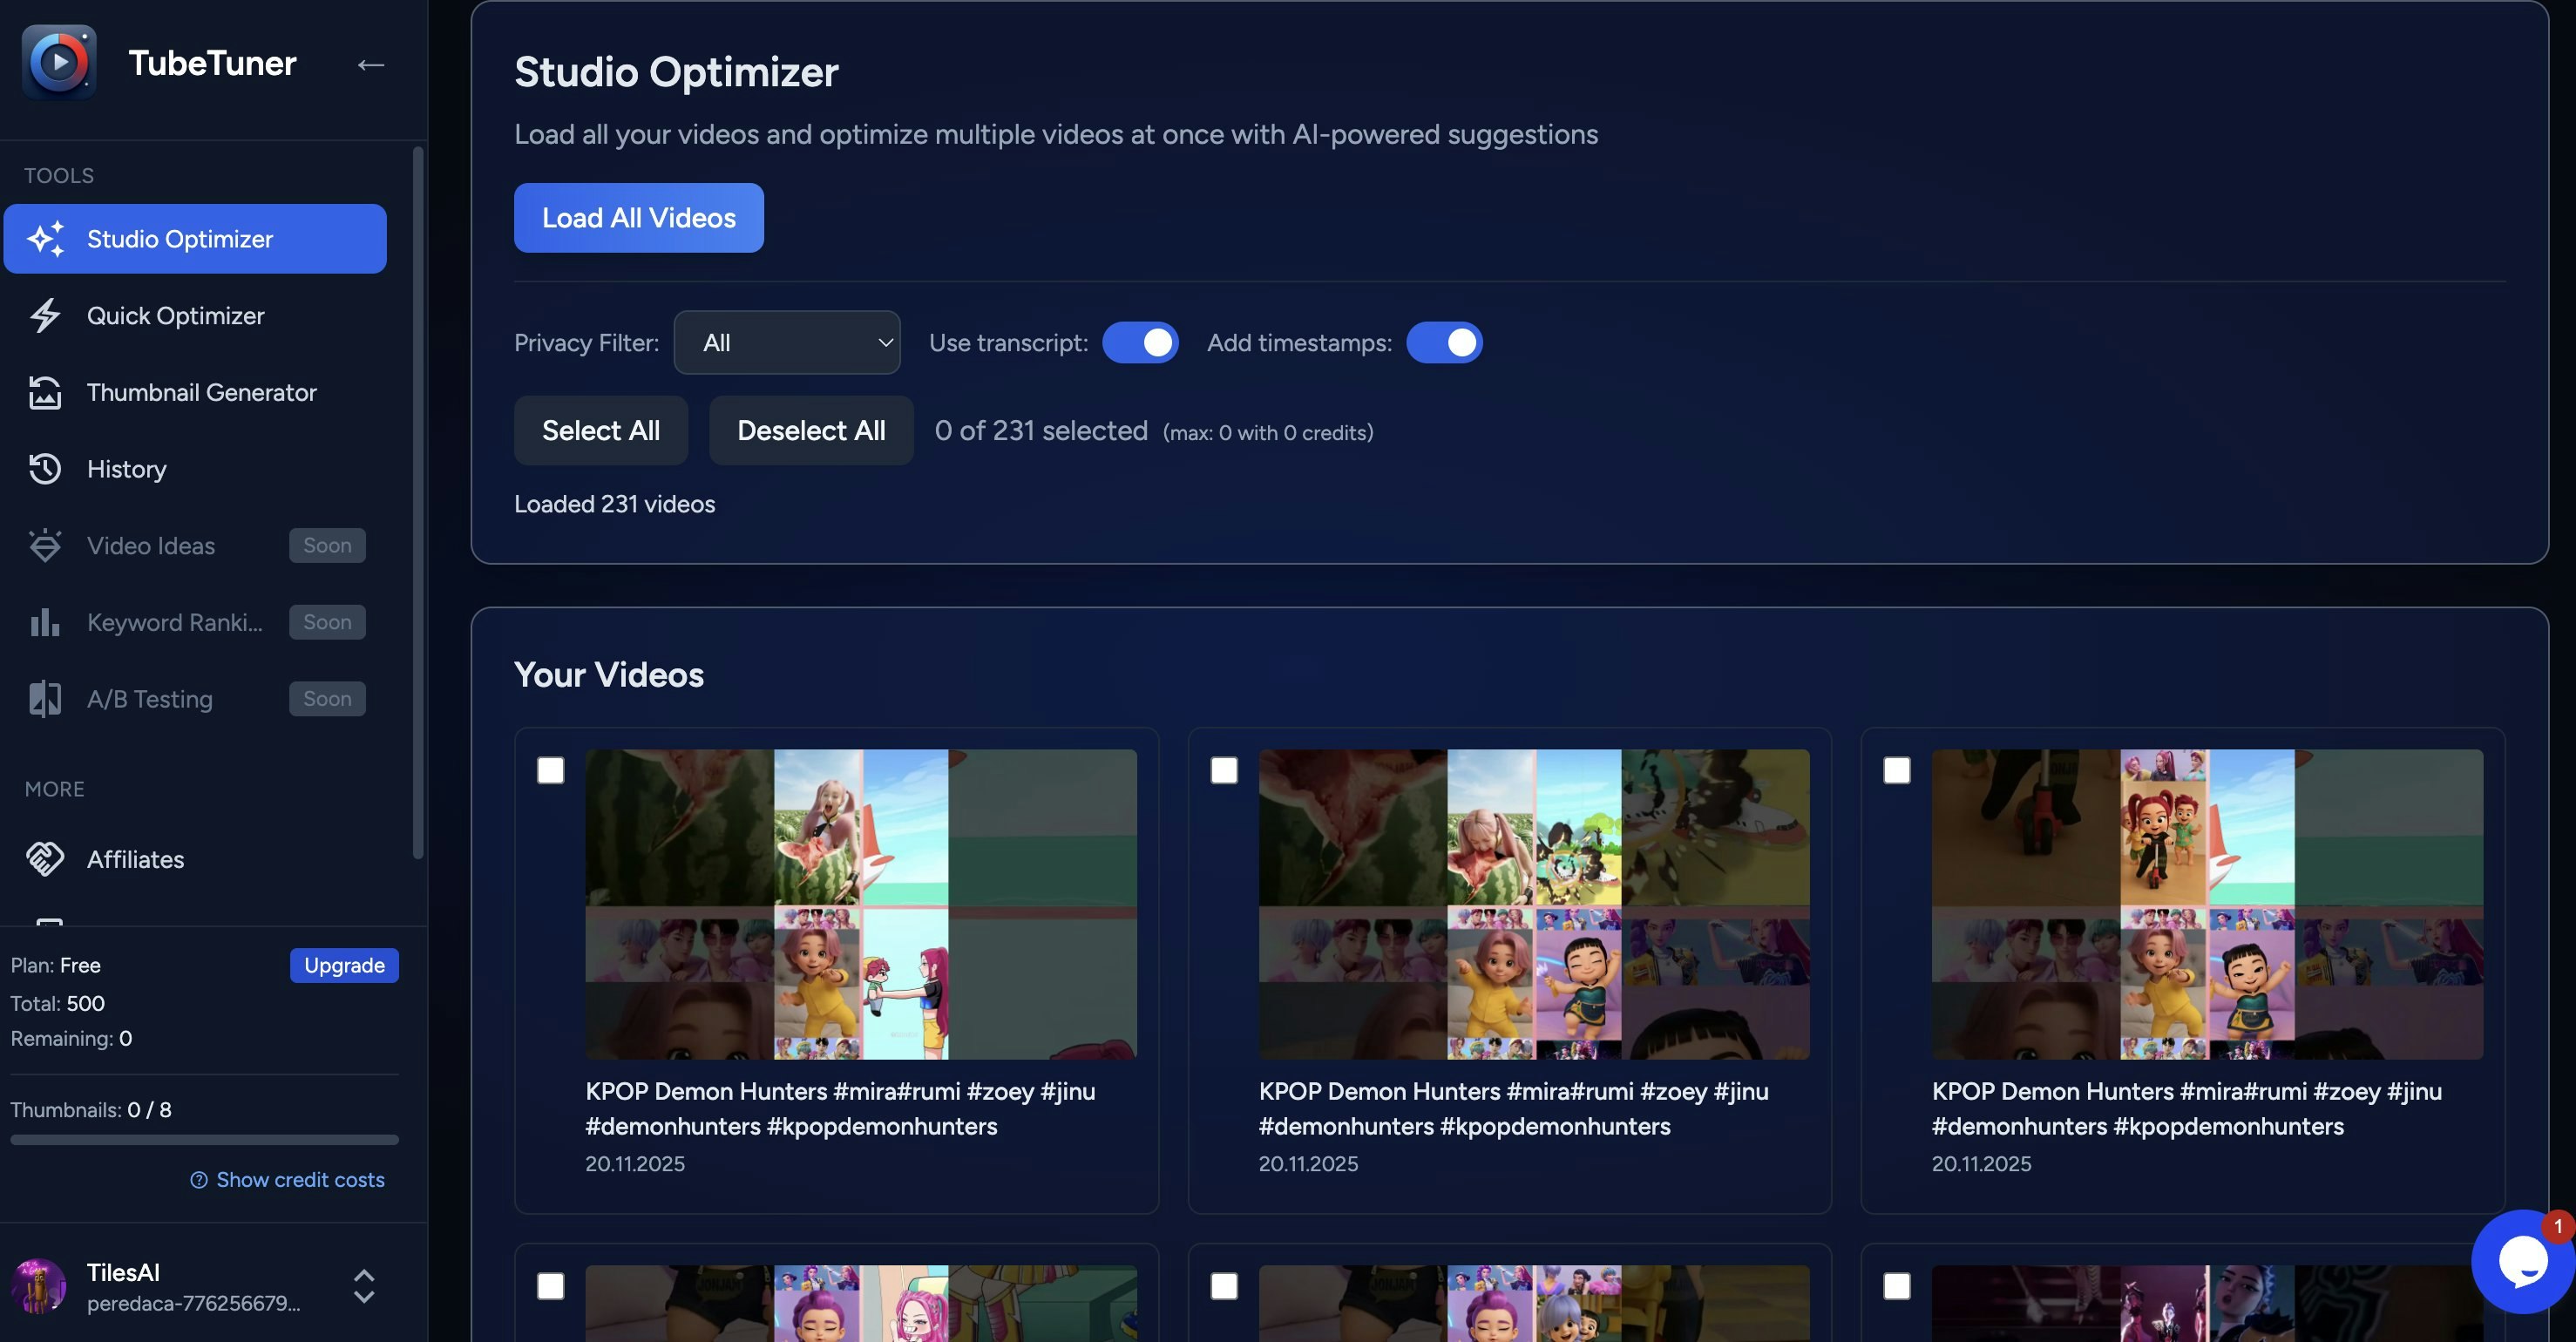Click the Affiliates handshake icon
Viewport: 2576px width, 1342px height.
[x=45, y=859]
